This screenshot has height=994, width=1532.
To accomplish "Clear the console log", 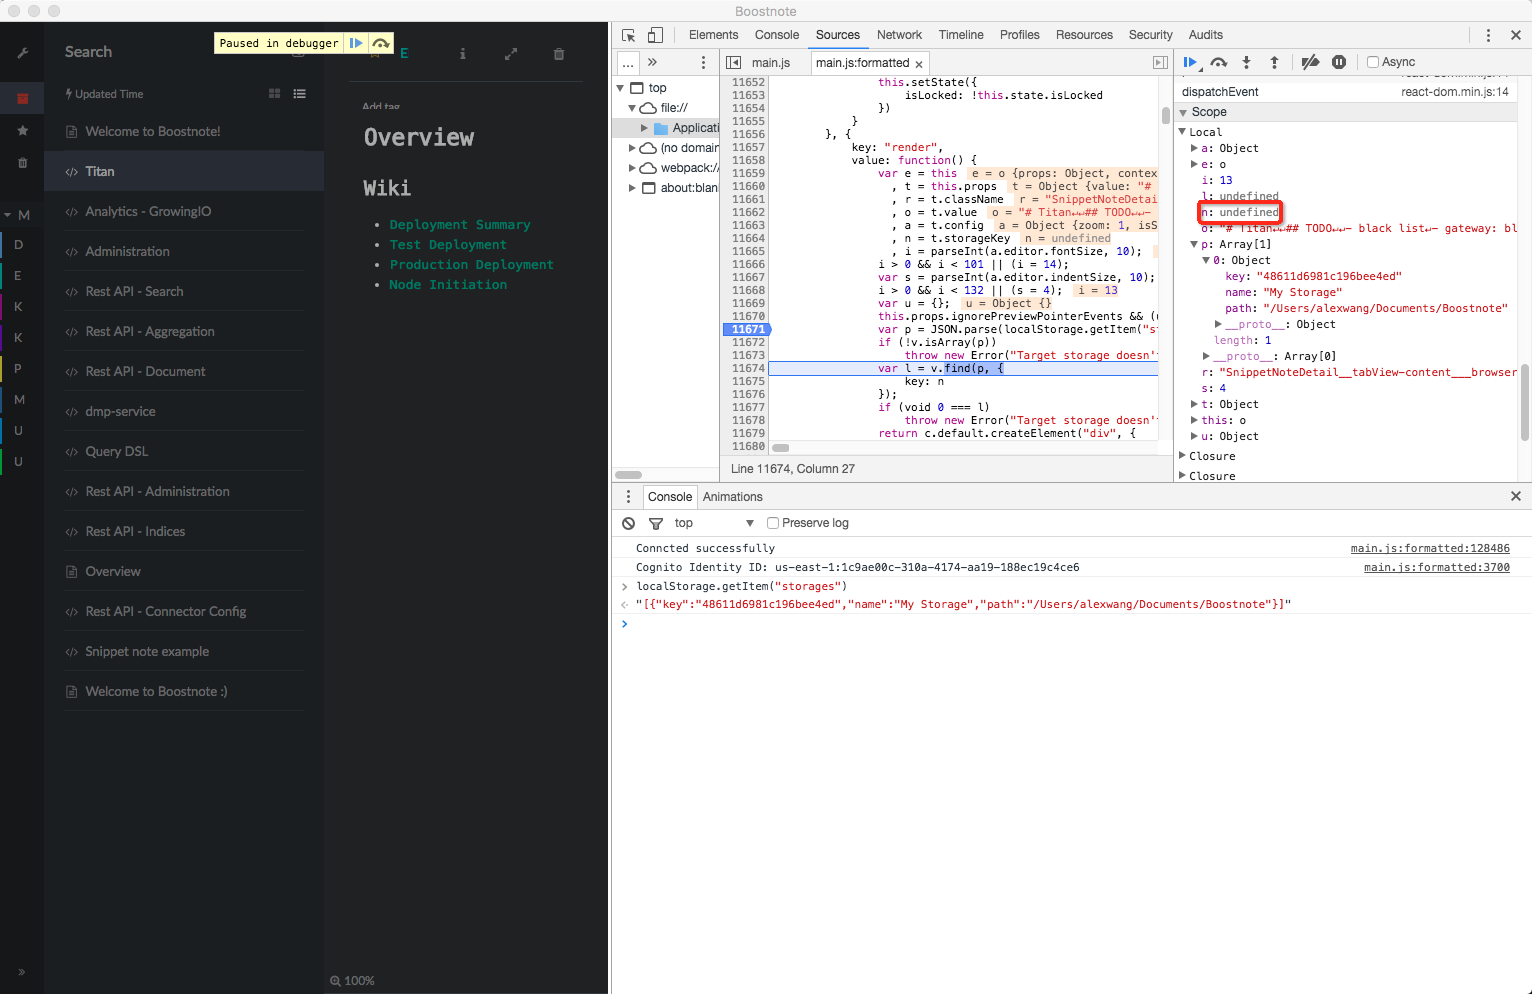I will point(628,523).
